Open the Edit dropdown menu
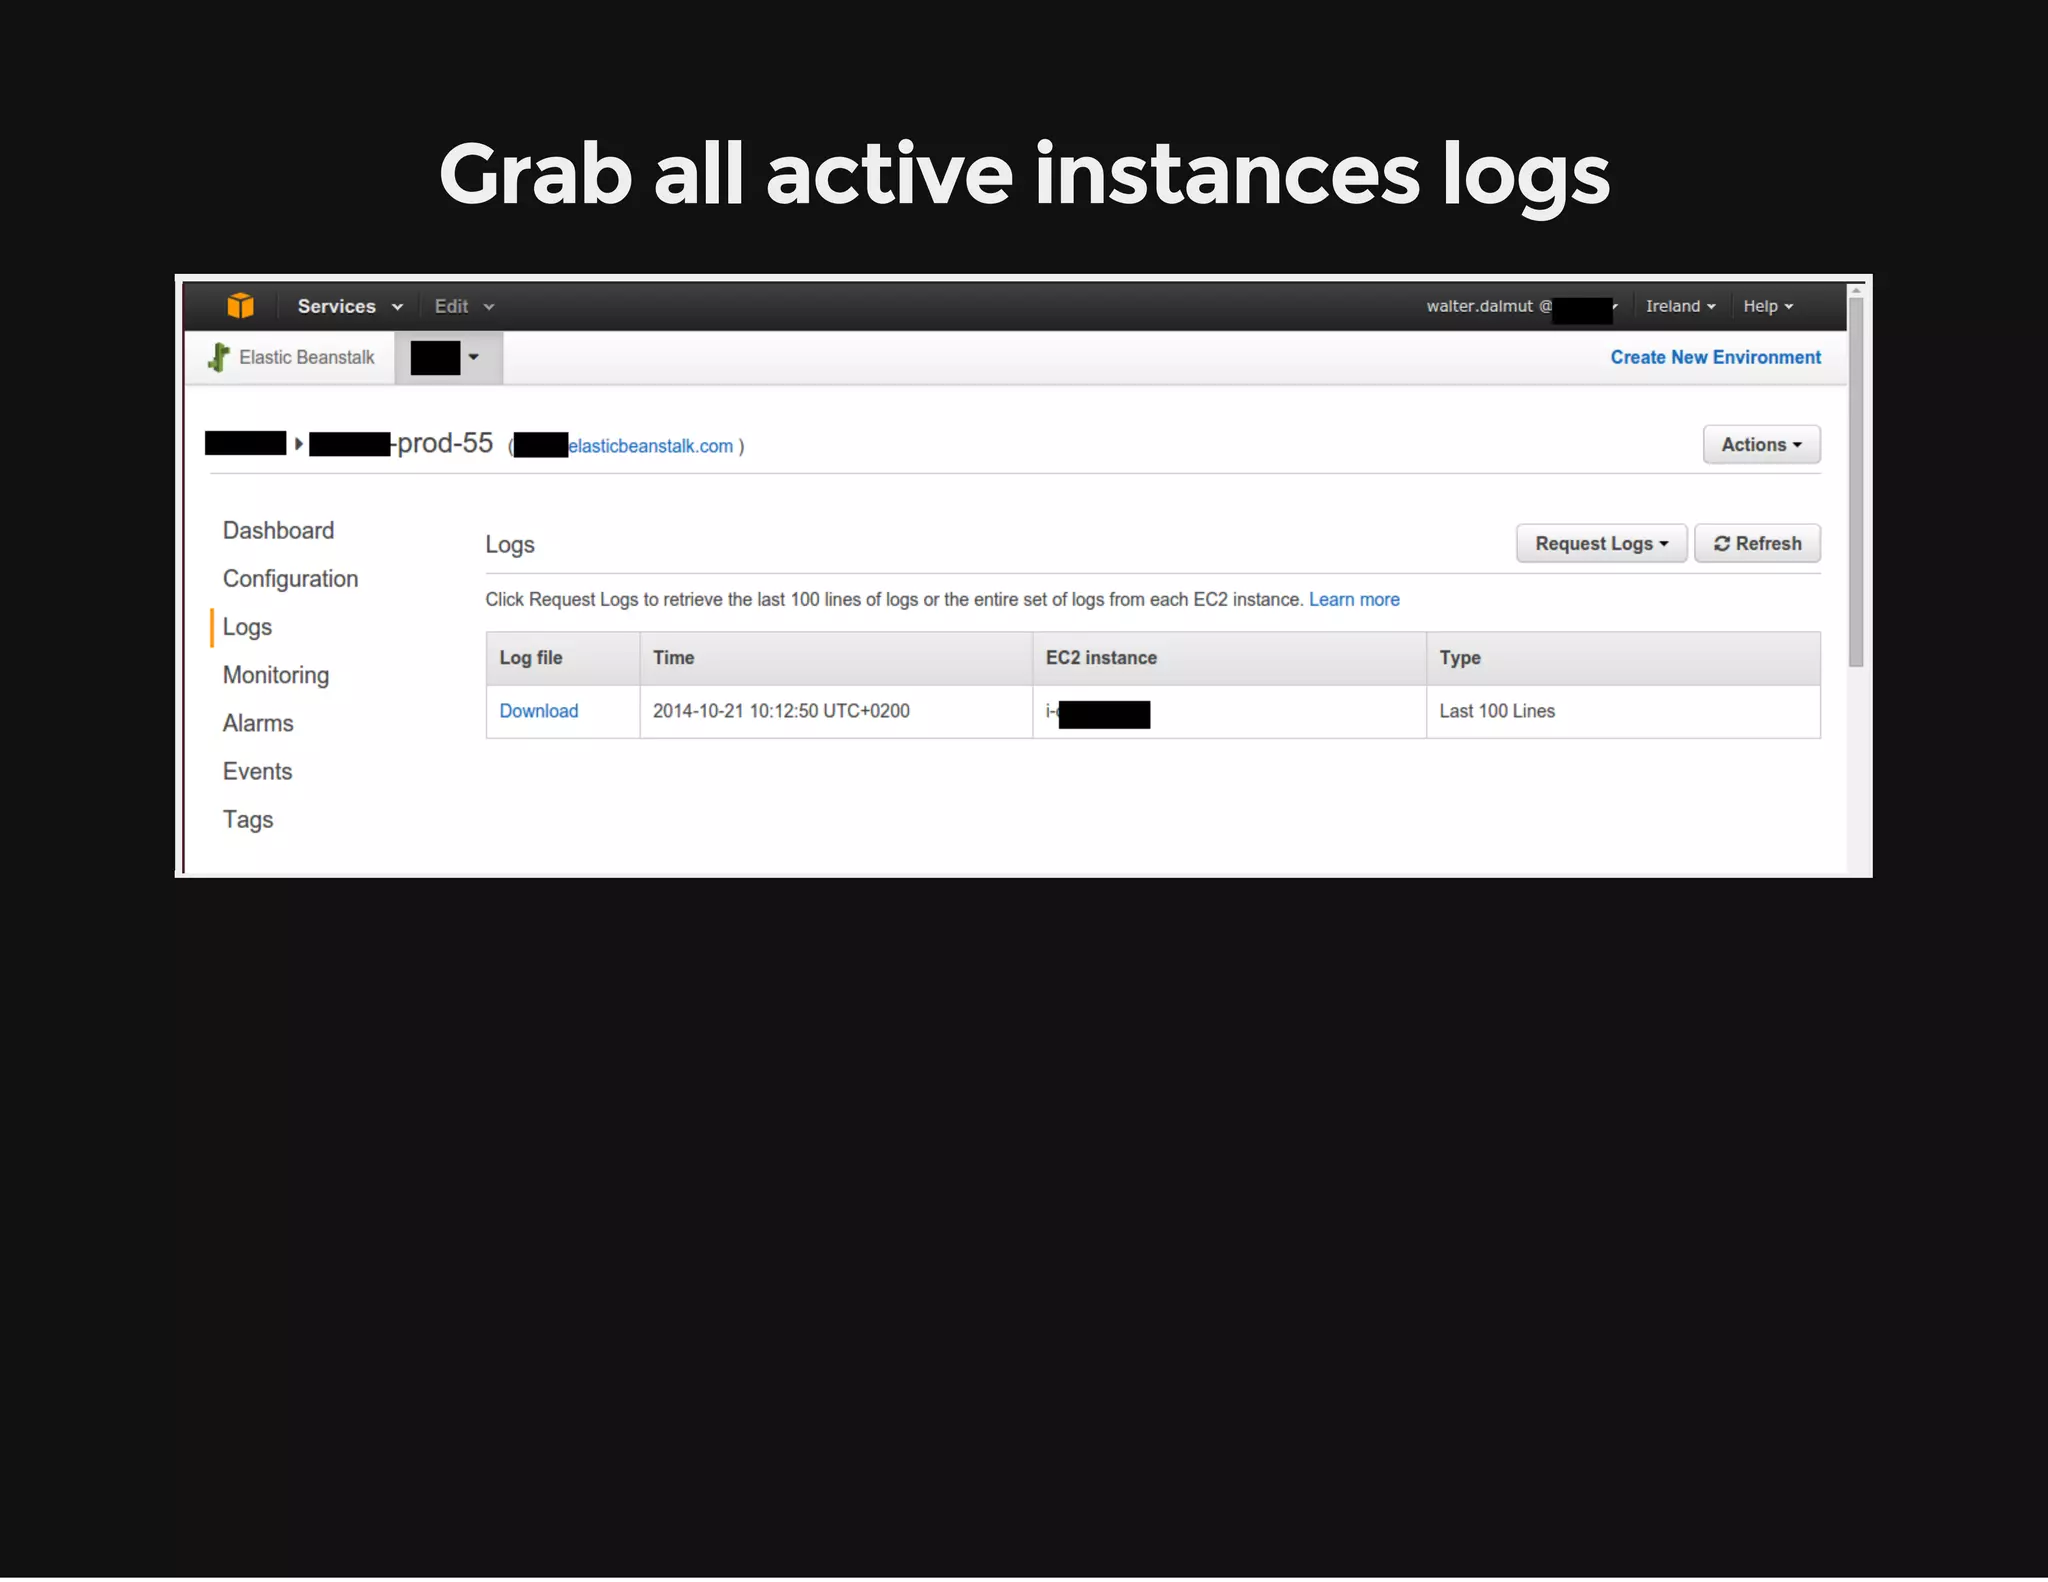 [464, 306]
